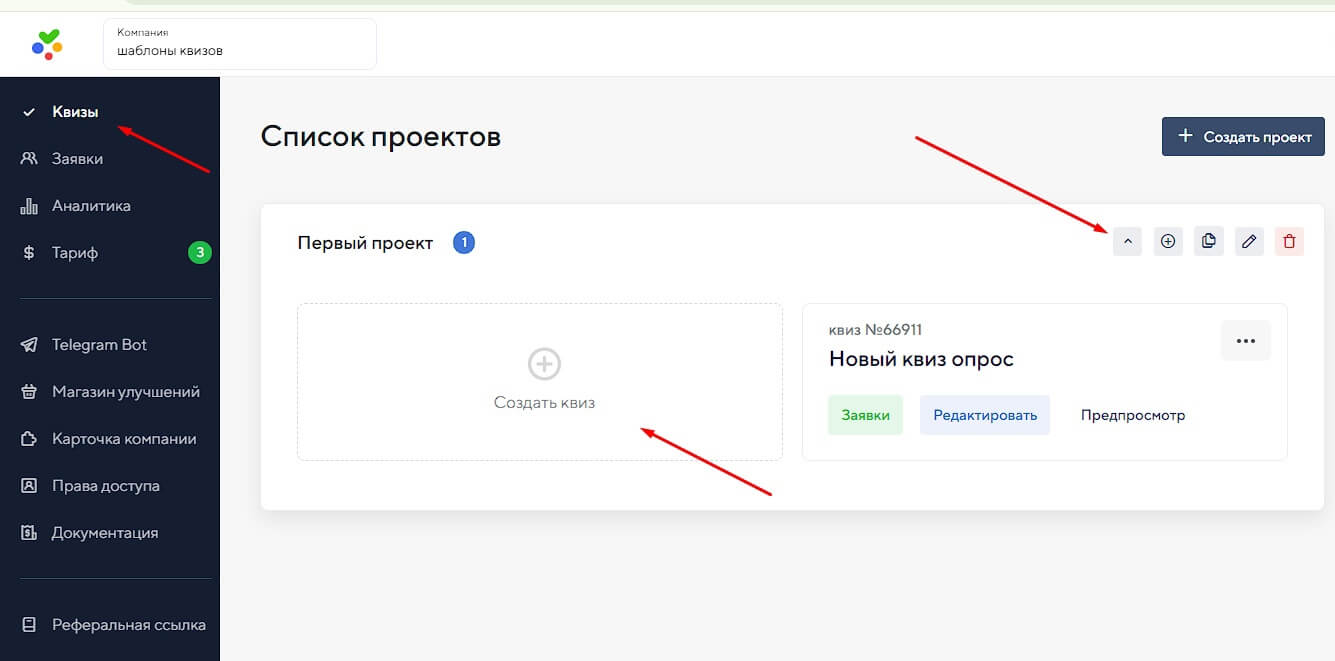The image size is (1335, 661).
Task: Open the Telegram Bot sidebar section
Action: click(x=98, y=344)
